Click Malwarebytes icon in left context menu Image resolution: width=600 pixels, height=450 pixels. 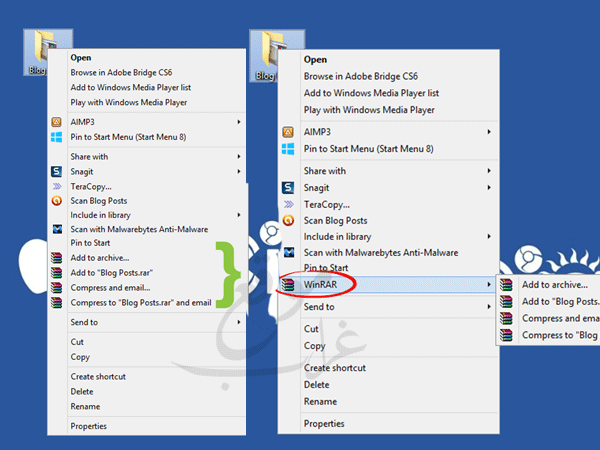coord(57,229)
